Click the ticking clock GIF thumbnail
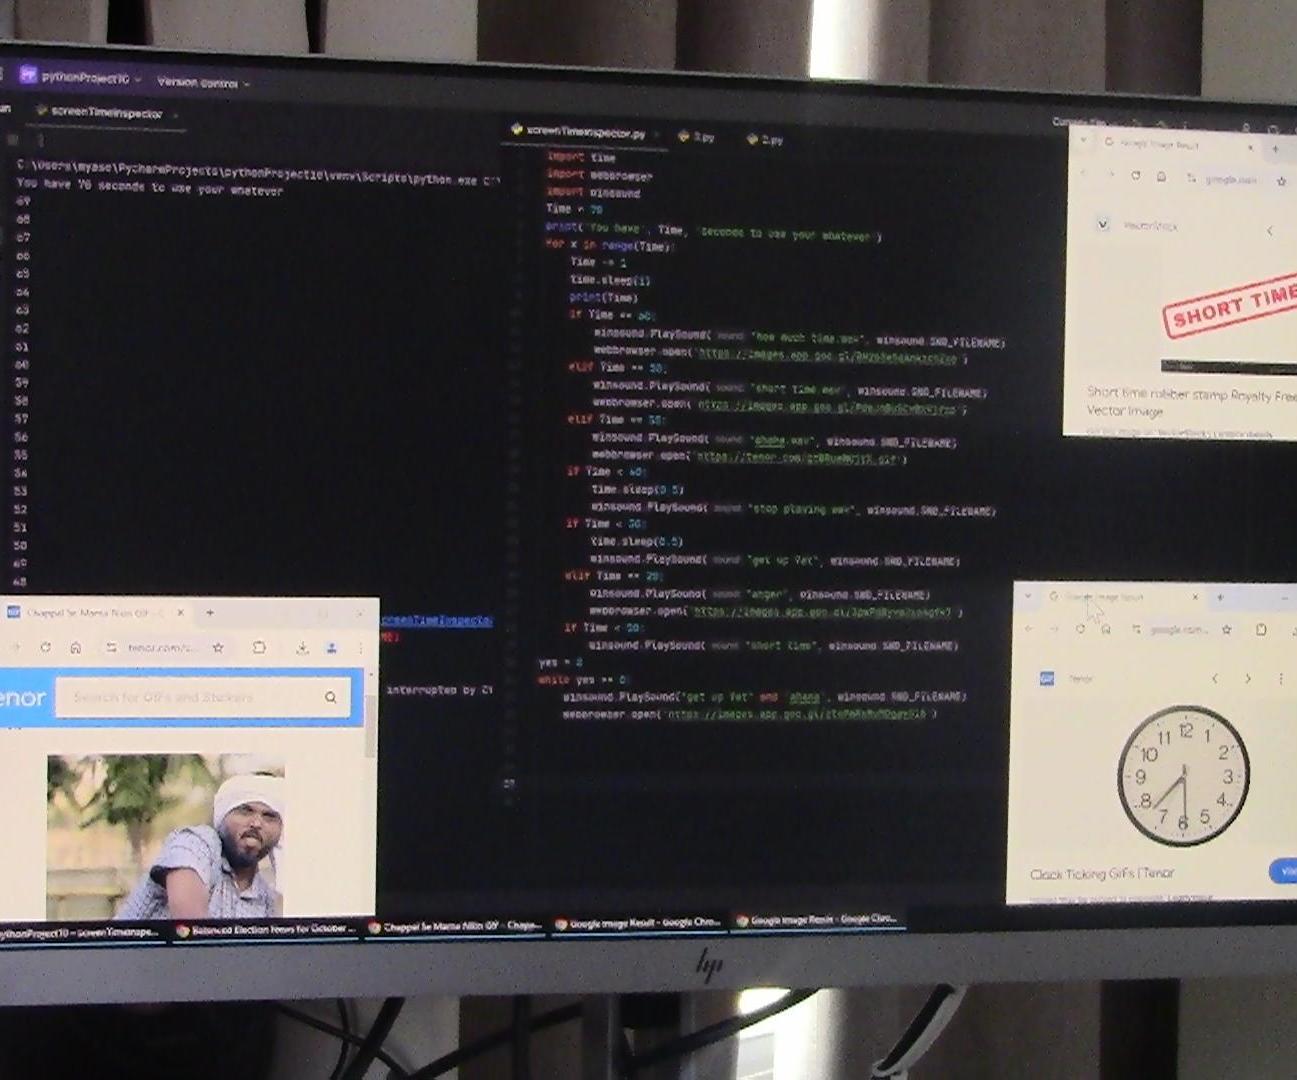The width and height of the screenshot is (1297, 1080). tap(1185, 775)
